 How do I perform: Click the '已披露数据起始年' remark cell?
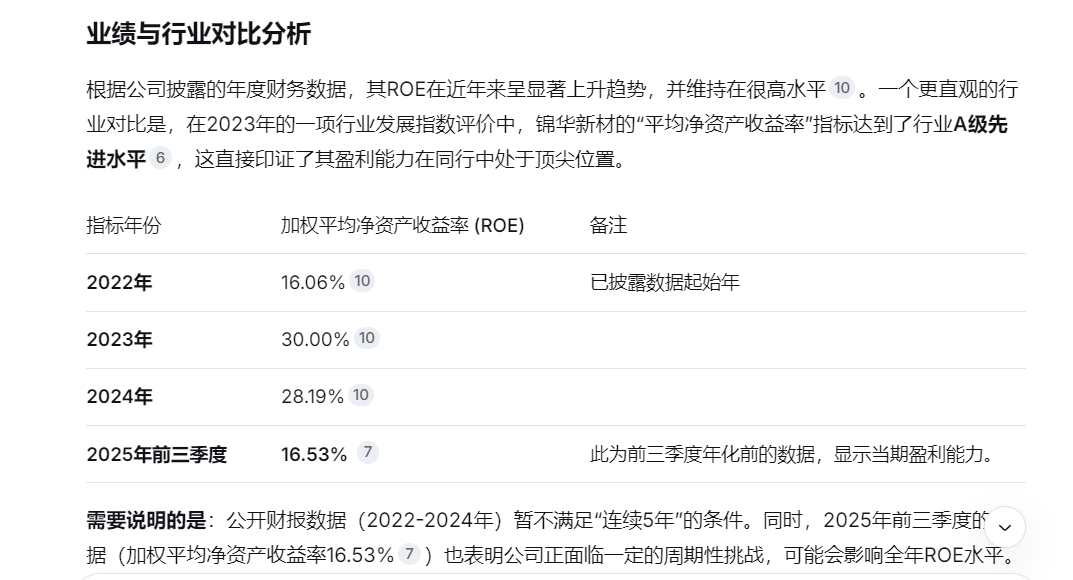pyautogui.click(x=664, y=283)
